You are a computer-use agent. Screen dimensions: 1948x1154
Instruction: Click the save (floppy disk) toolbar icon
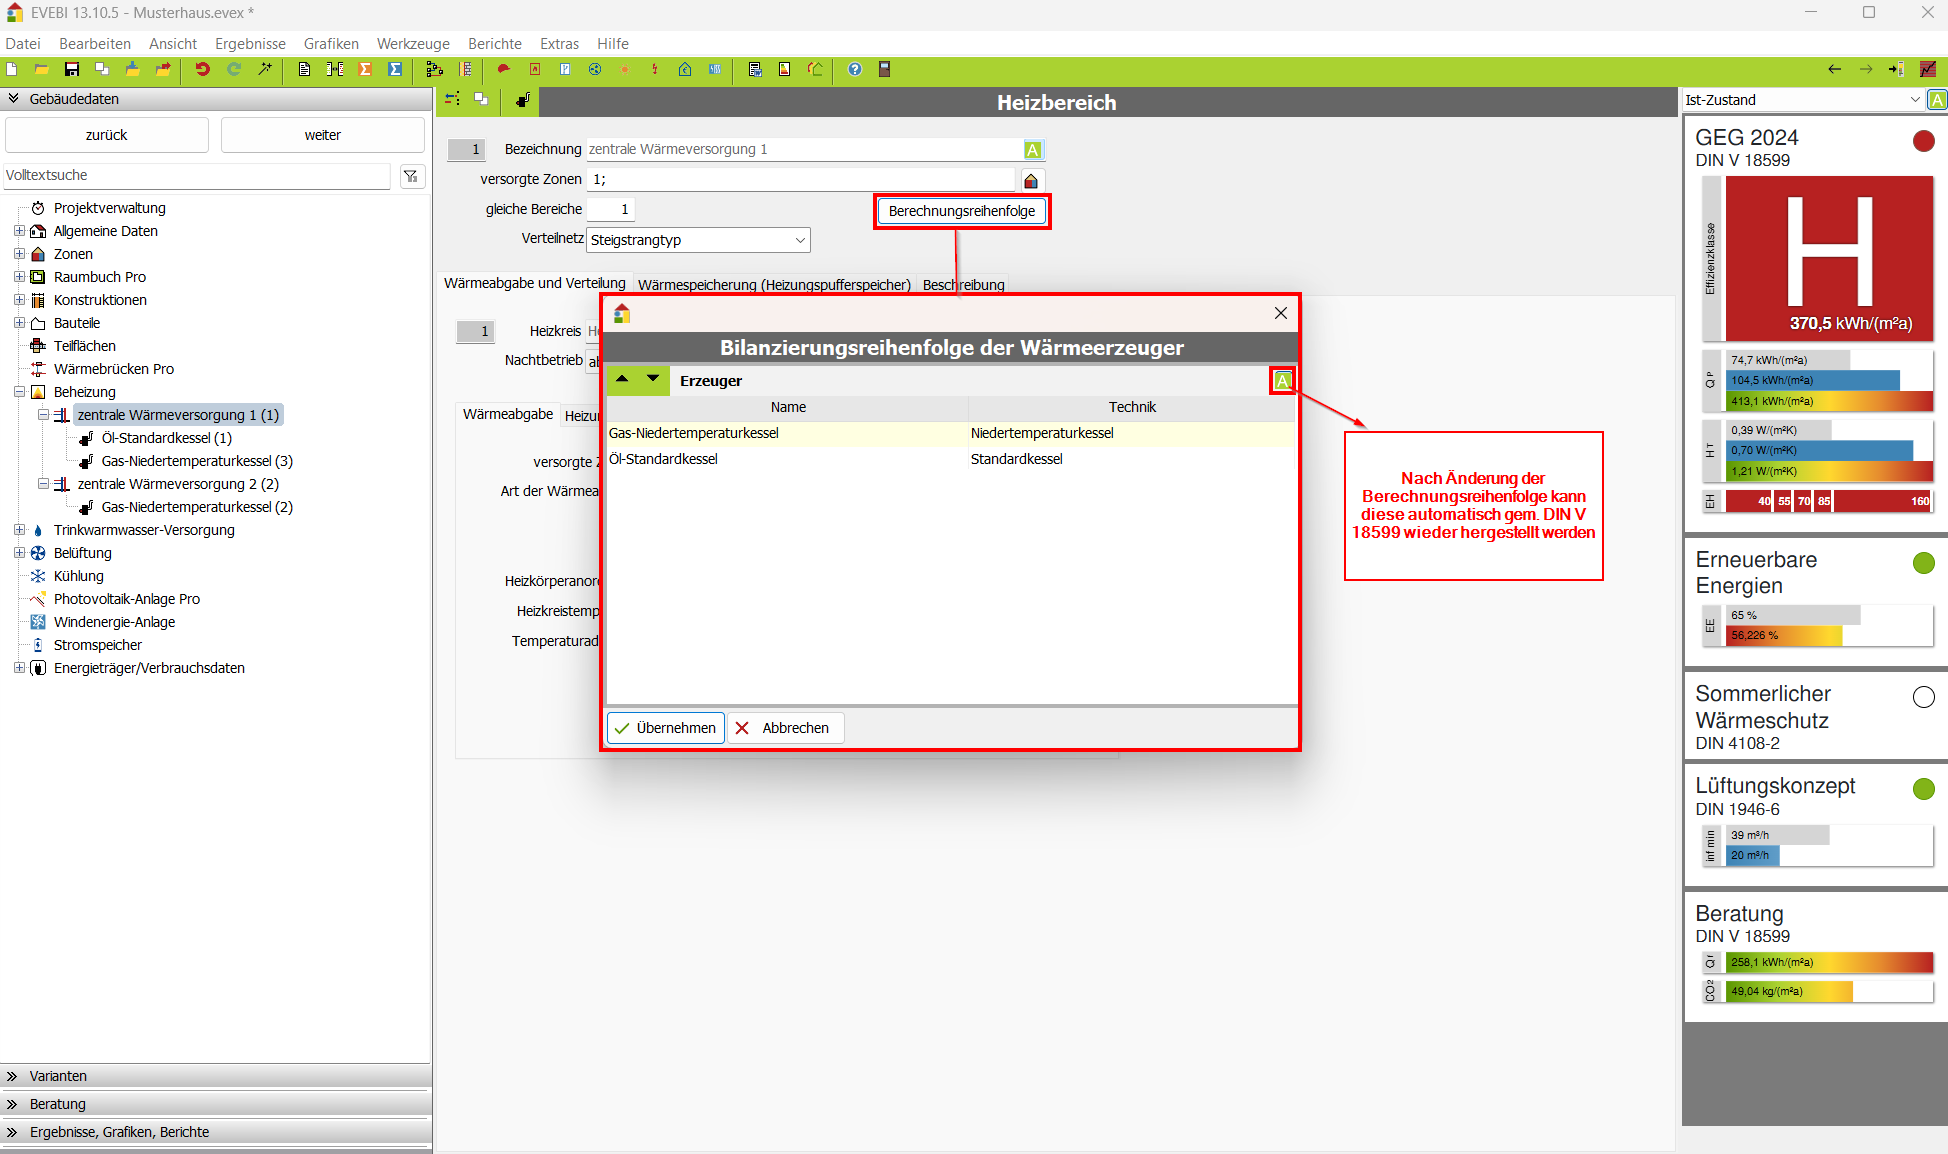click(72, 69)
